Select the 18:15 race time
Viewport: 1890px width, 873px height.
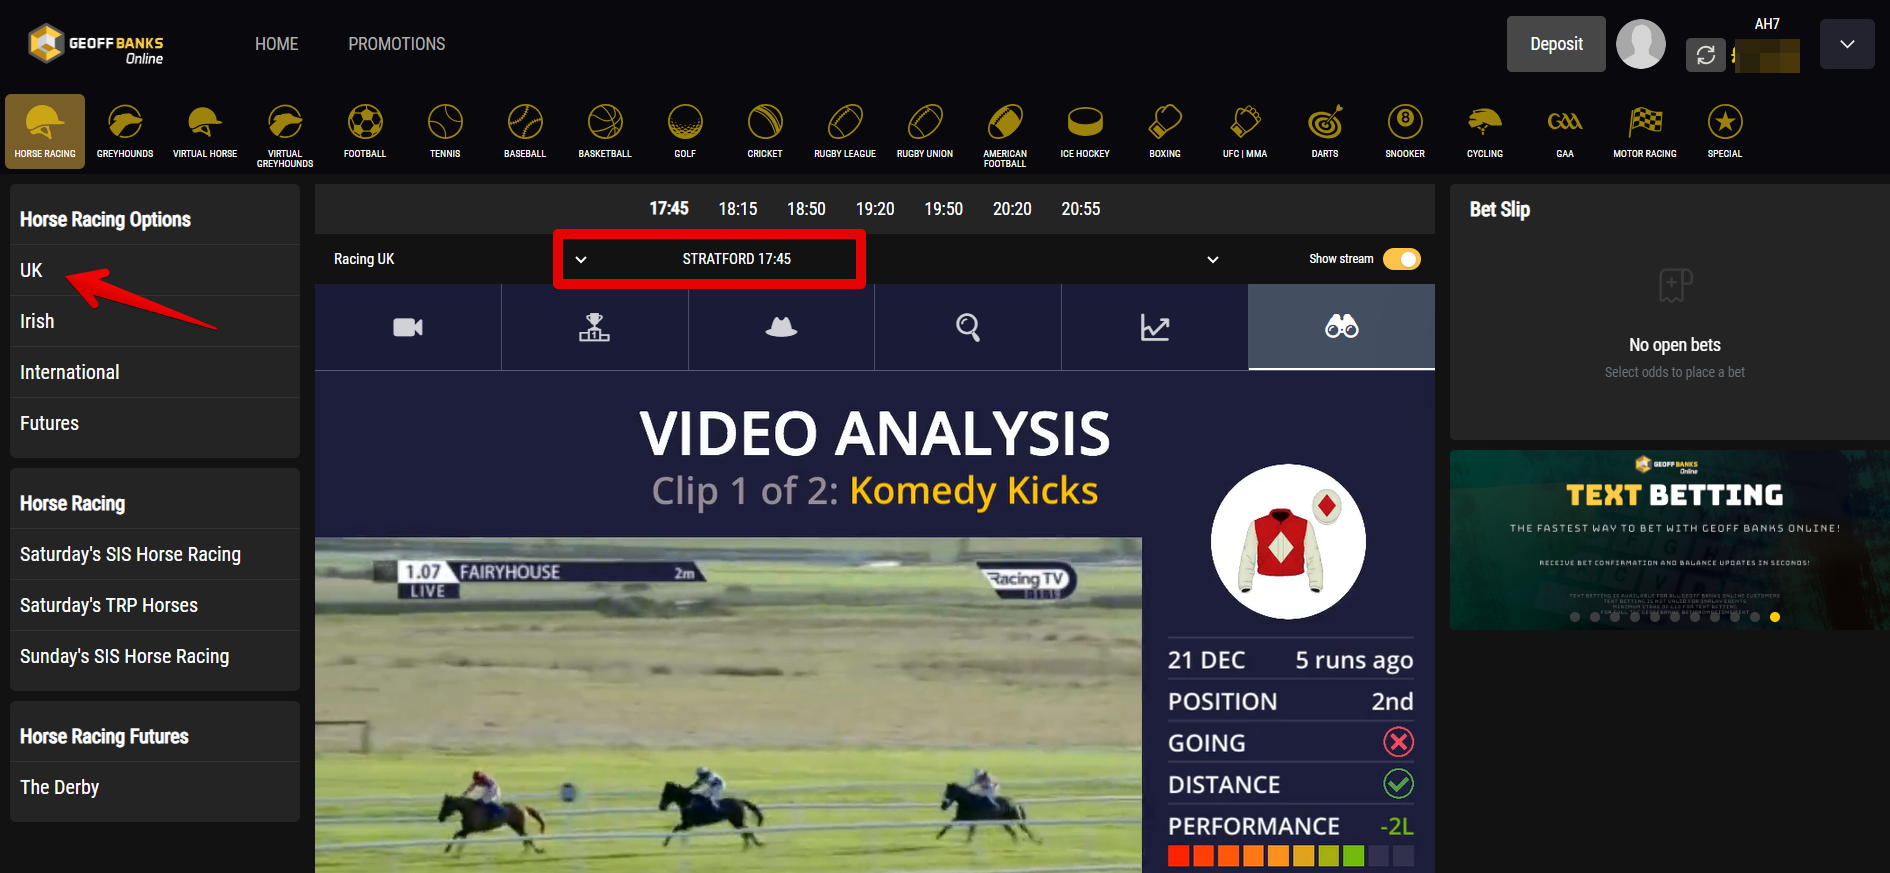[738, 208]
